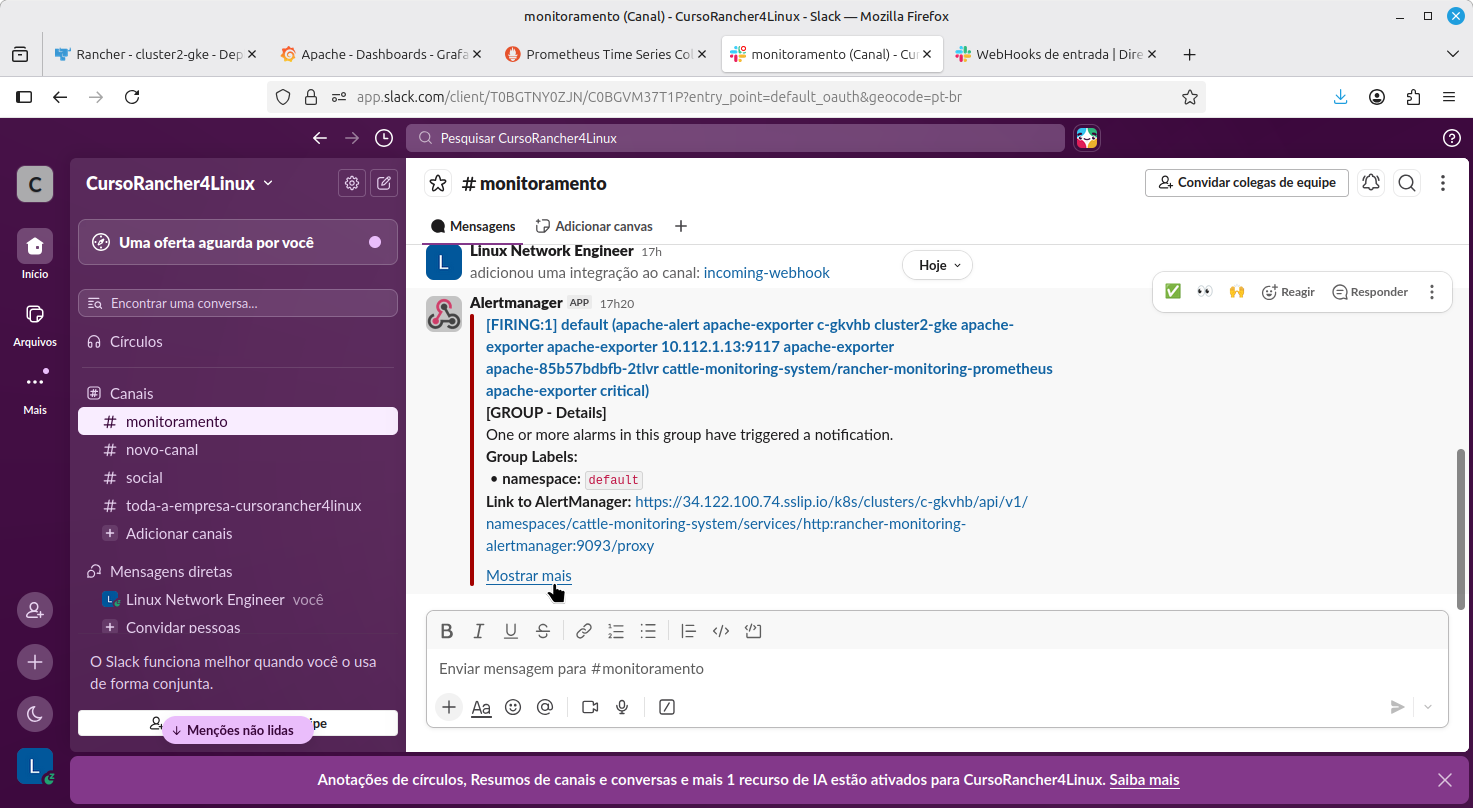Image resolution: width=1473 pixels, height=808 pixels.
Task: Open slash shortcuts in composer
Action: click(667, 707)
